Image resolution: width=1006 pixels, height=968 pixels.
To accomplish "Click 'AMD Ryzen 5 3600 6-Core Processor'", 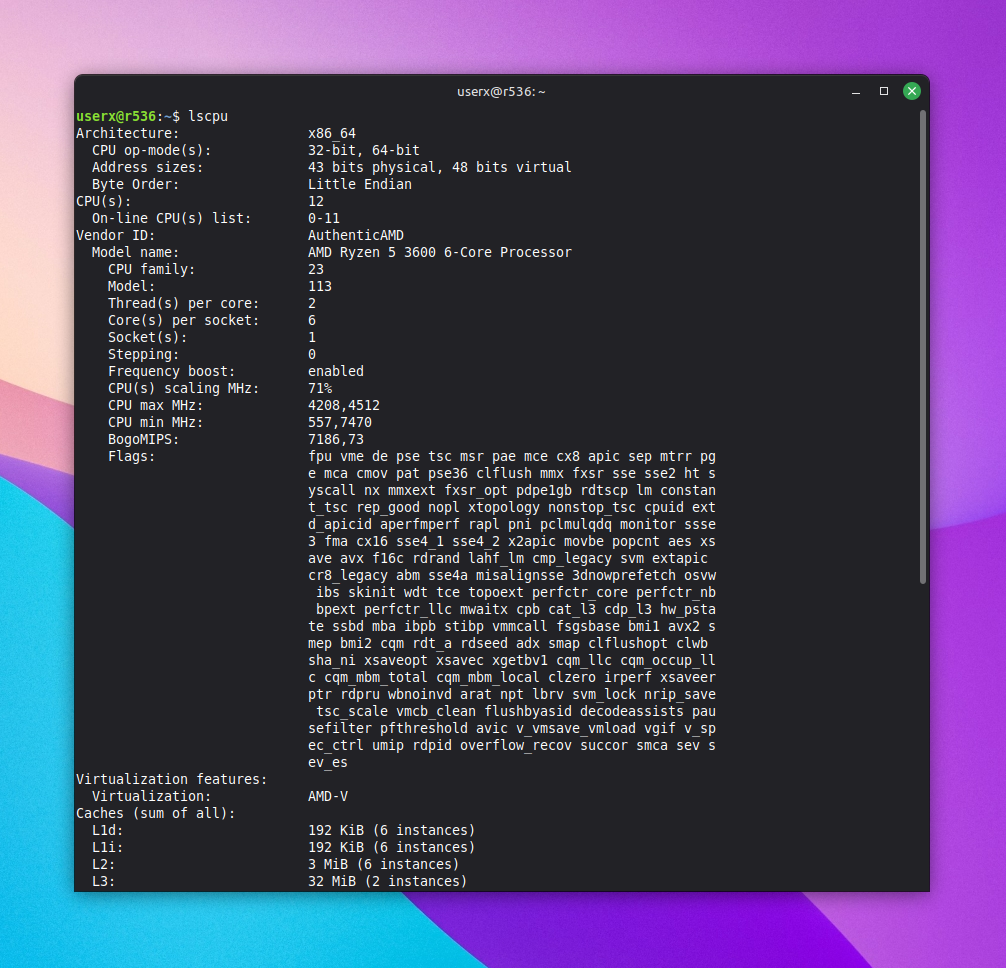I will 439,252.
